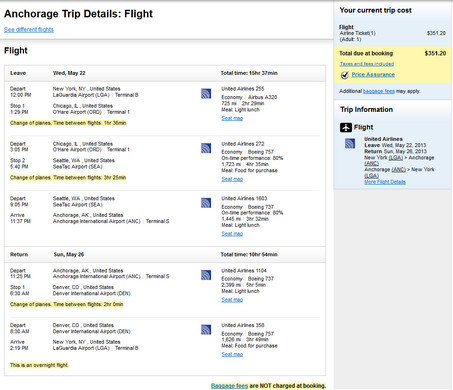
Task: Open baggage fees link in cost panel
Action: pos(379,91)
